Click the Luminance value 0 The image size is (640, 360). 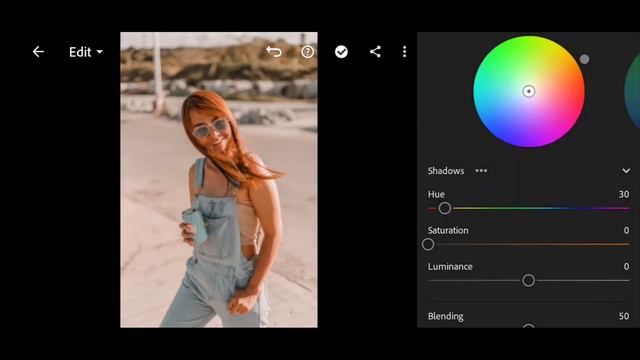pyautogui.click(x=626, y=267)
